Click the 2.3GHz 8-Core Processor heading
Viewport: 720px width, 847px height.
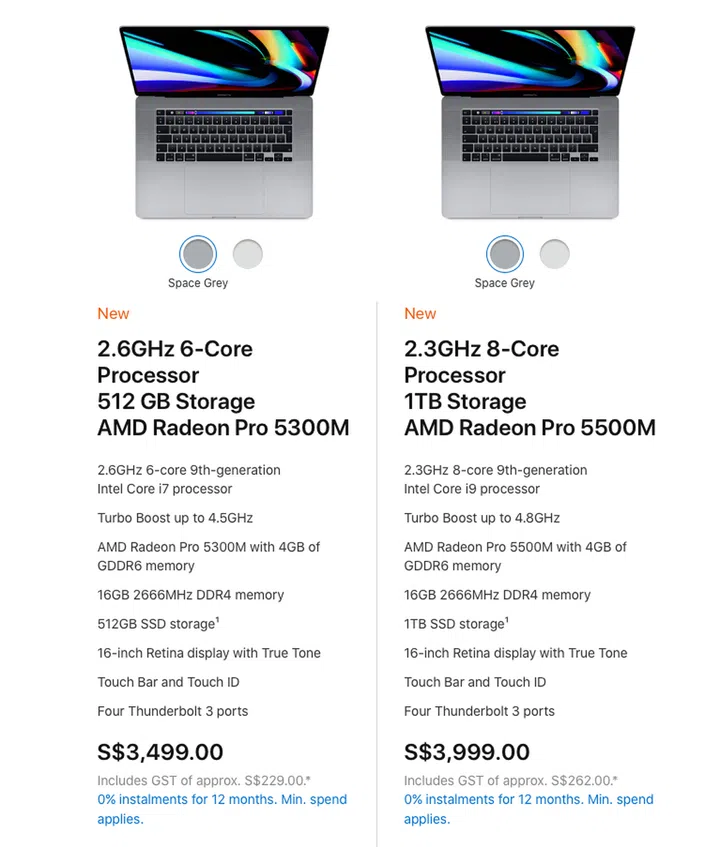tap(481, 362)
